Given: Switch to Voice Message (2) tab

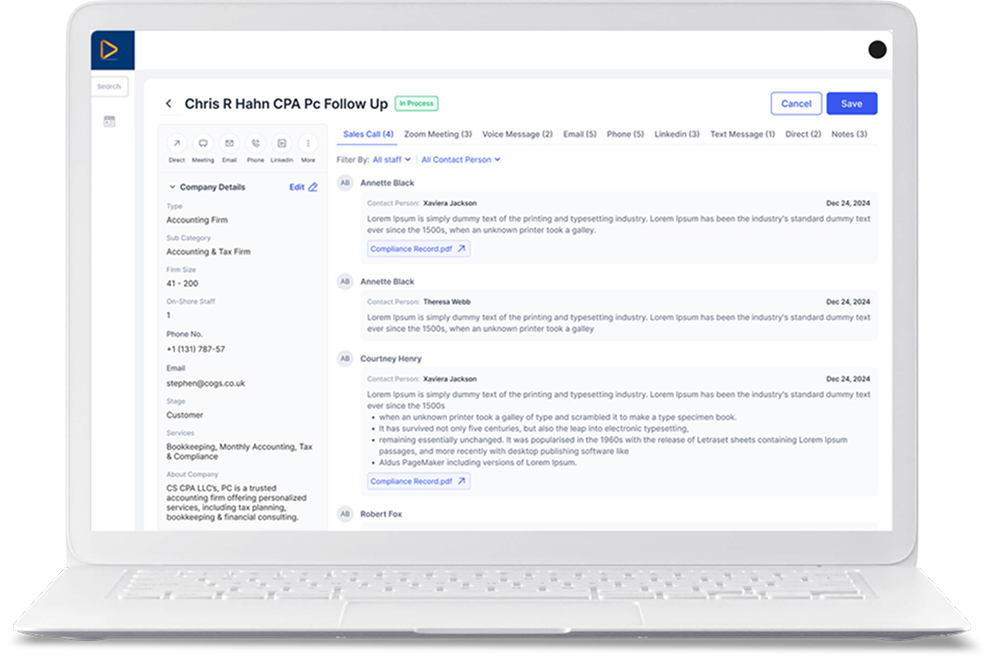Looking at the screenshot, I should click(x=518, y=134).
